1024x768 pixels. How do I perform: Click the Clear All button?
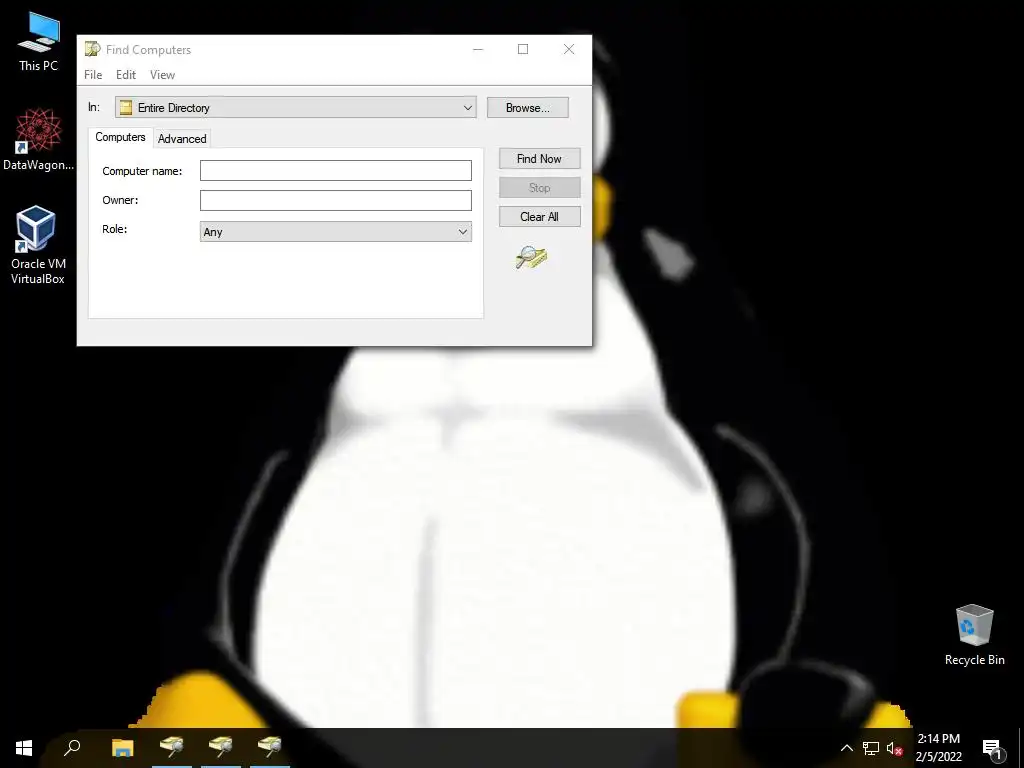(x=539, y=217)
